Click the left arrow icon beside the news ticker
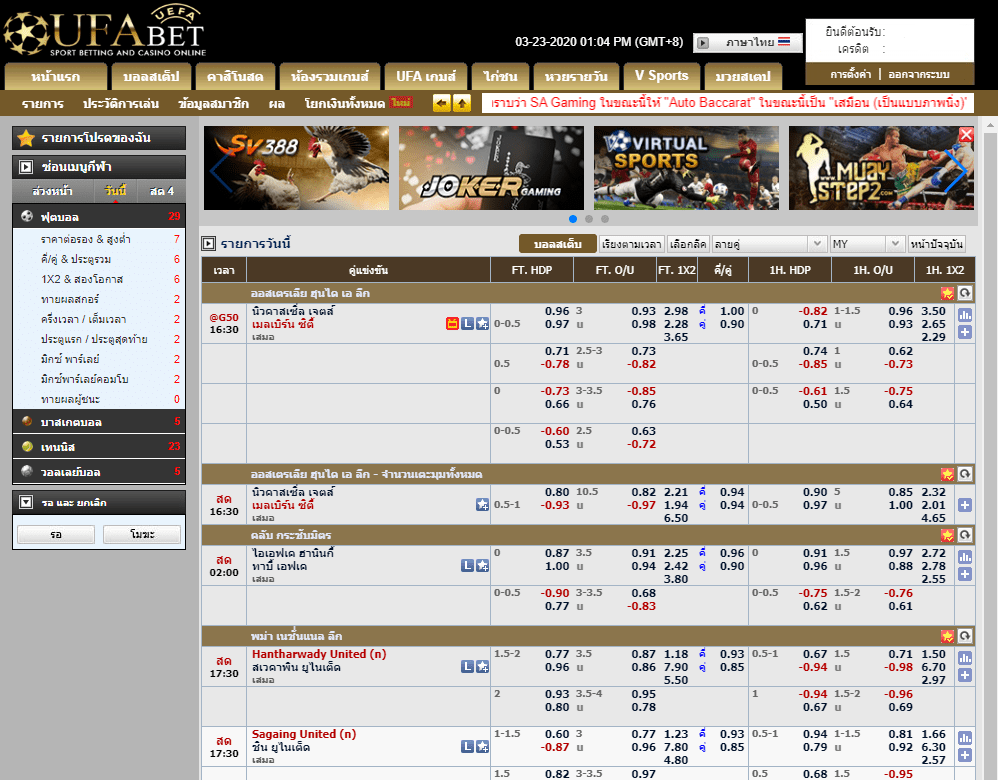This screenshot has width=998, height=780. (x=441, y=103)
